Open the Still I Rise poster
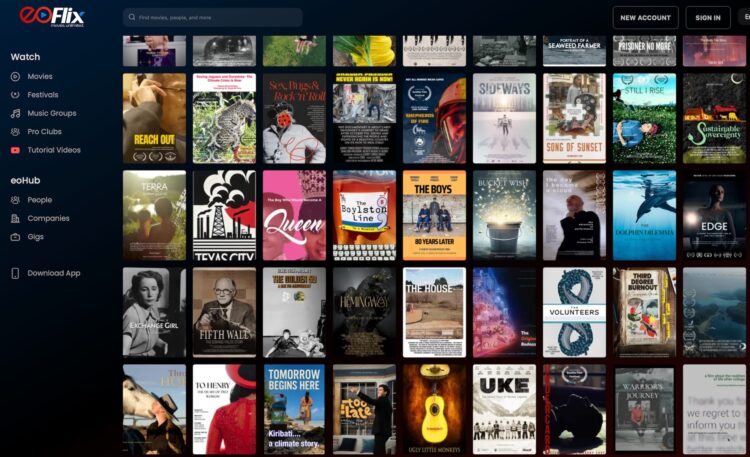Viewport: 750px width, 457px height. click(644, 118)
